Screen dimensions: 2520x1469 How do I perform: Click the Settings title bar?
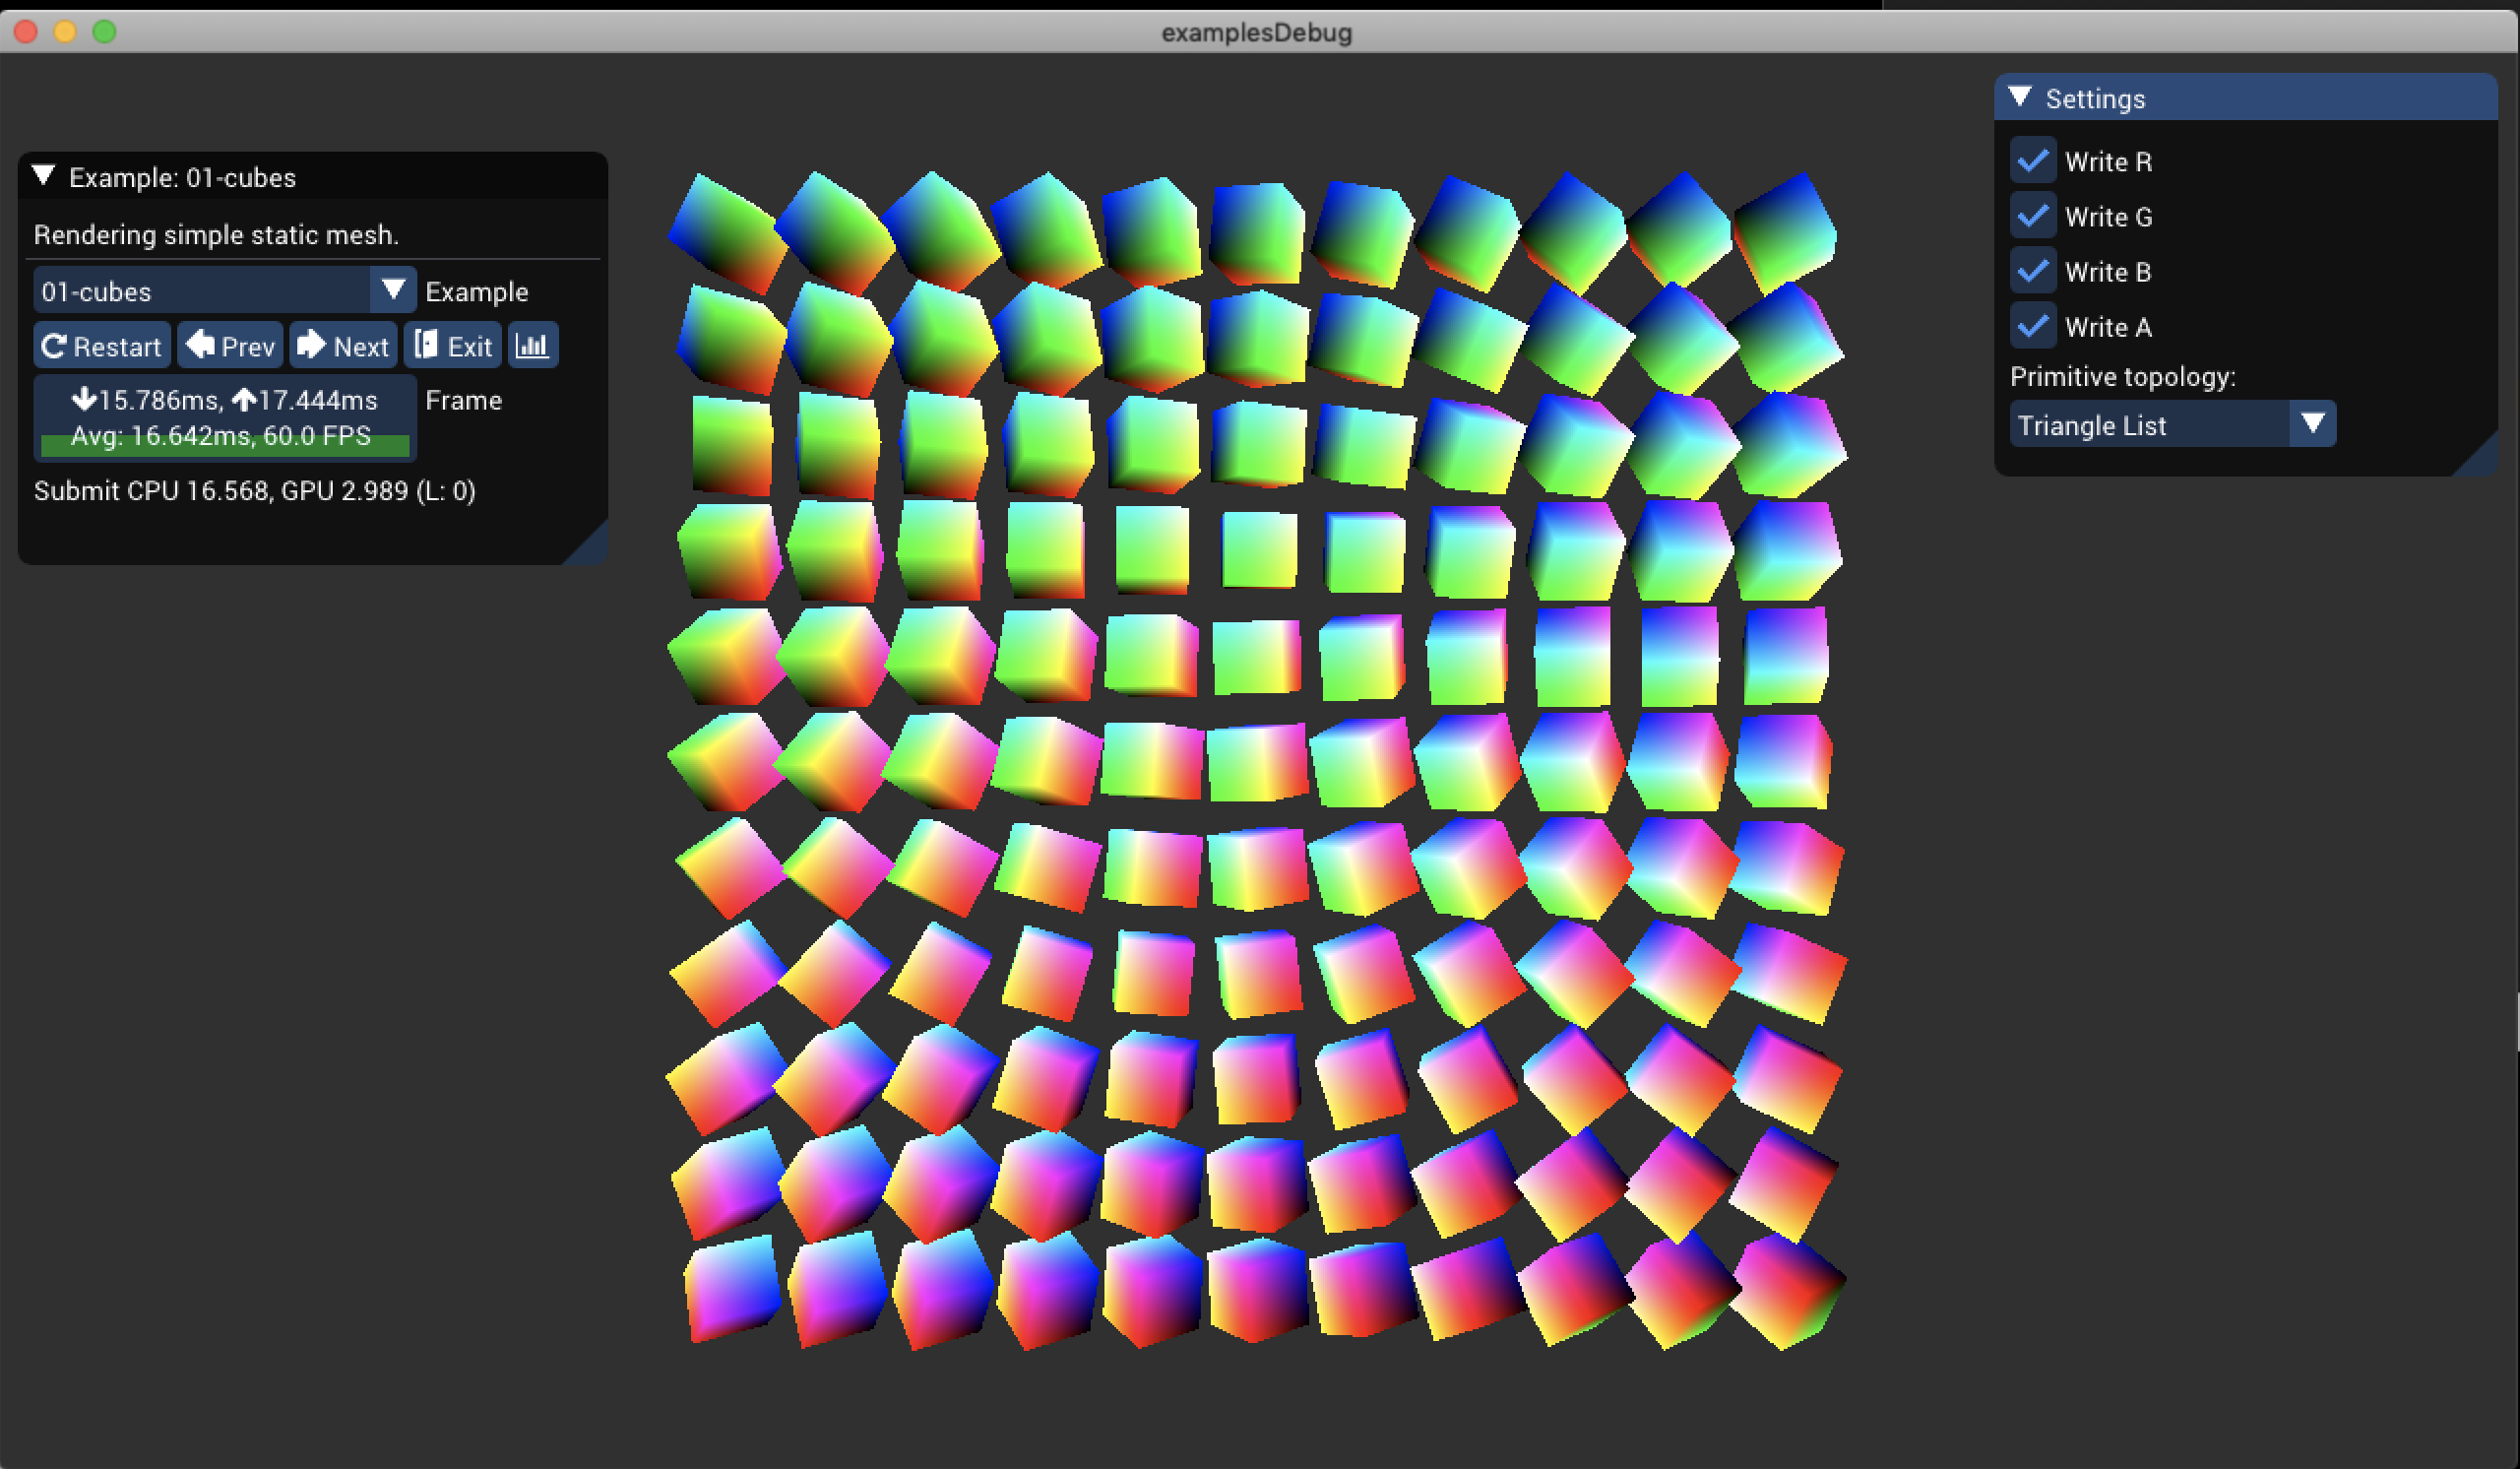pyautogui.click(x=2246, y=98)
